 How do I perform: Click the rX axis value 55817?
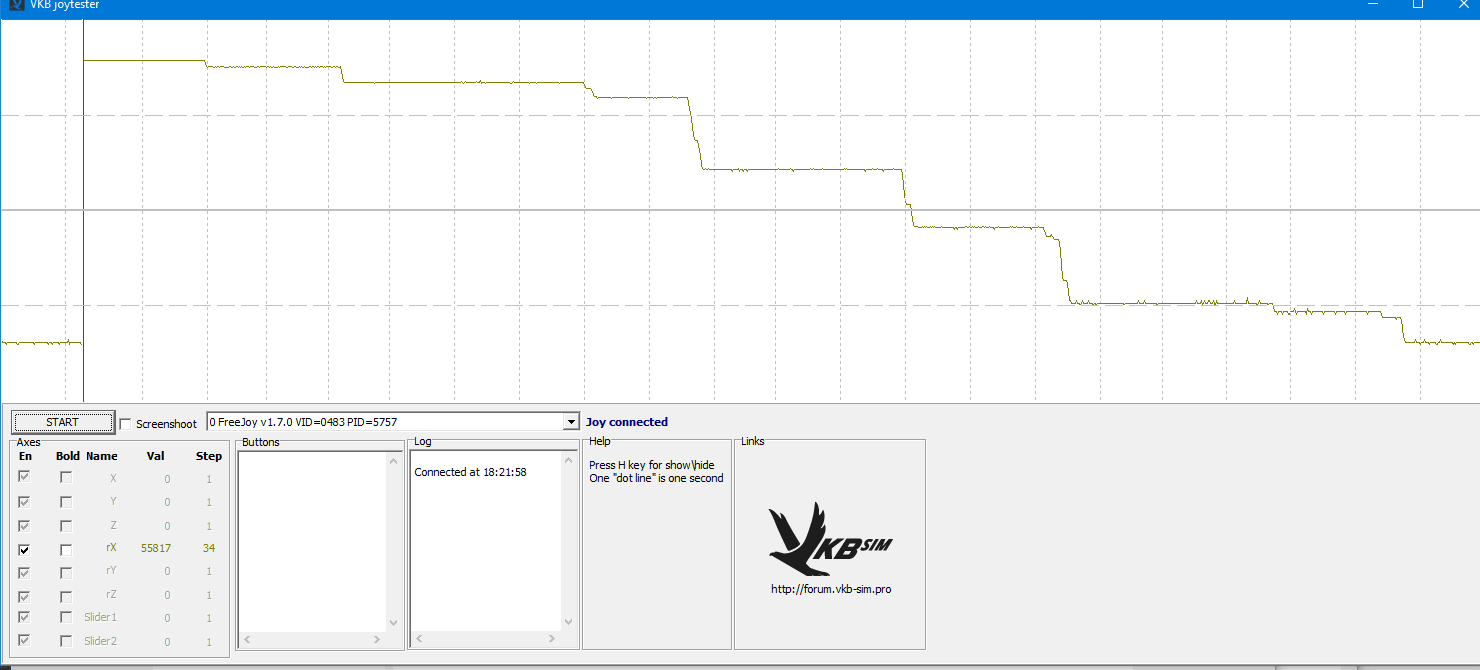(155, 548)
